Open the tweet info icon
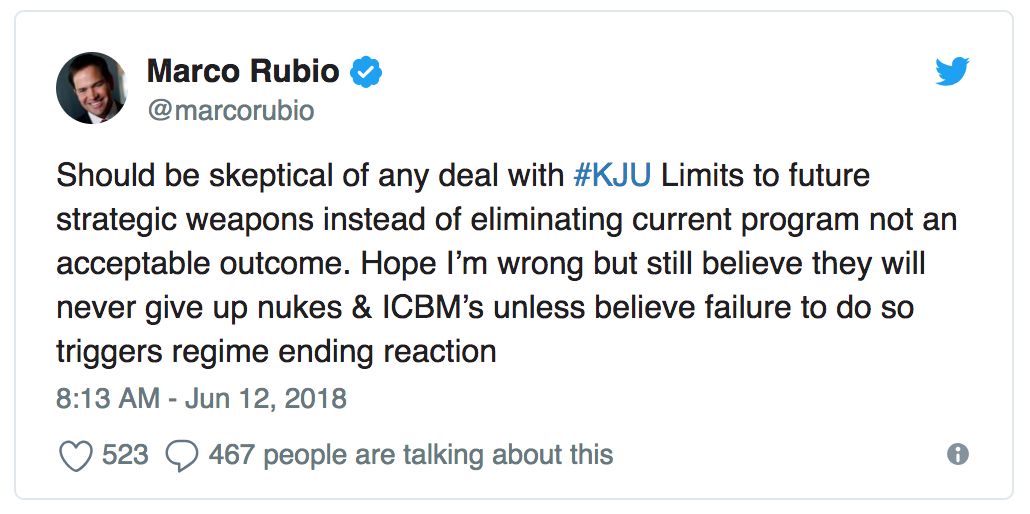 (958, 454)
